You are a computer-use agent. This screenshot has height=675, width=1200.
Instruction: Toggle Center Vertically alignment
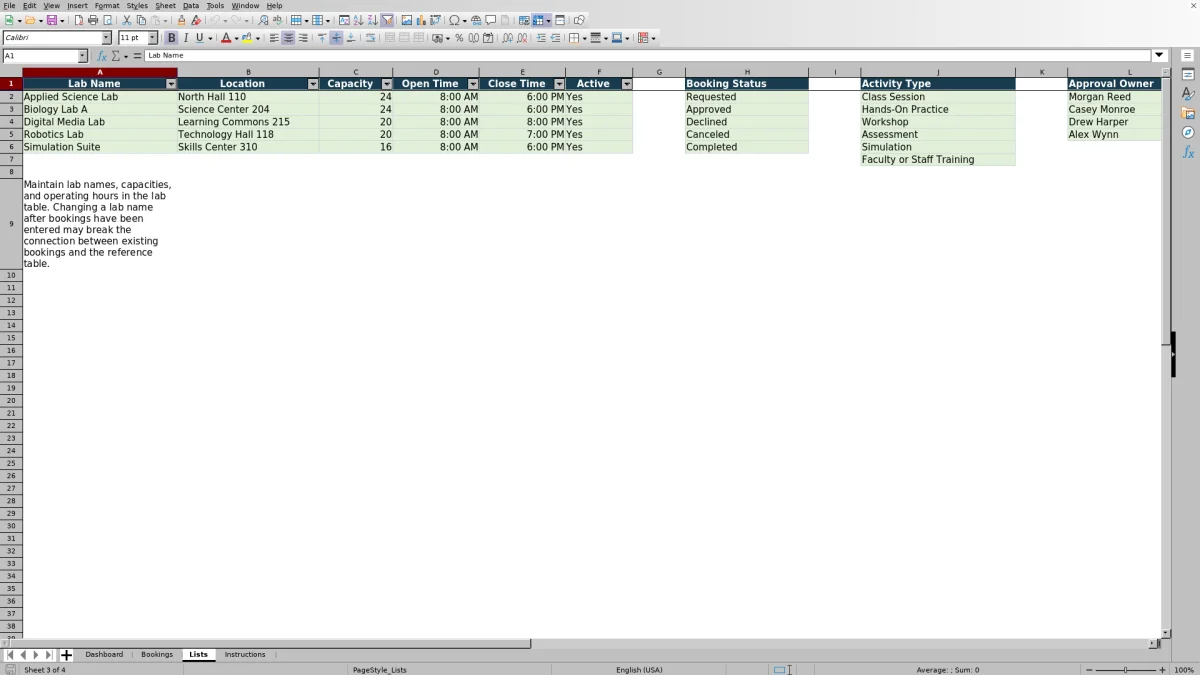[336, 38]
